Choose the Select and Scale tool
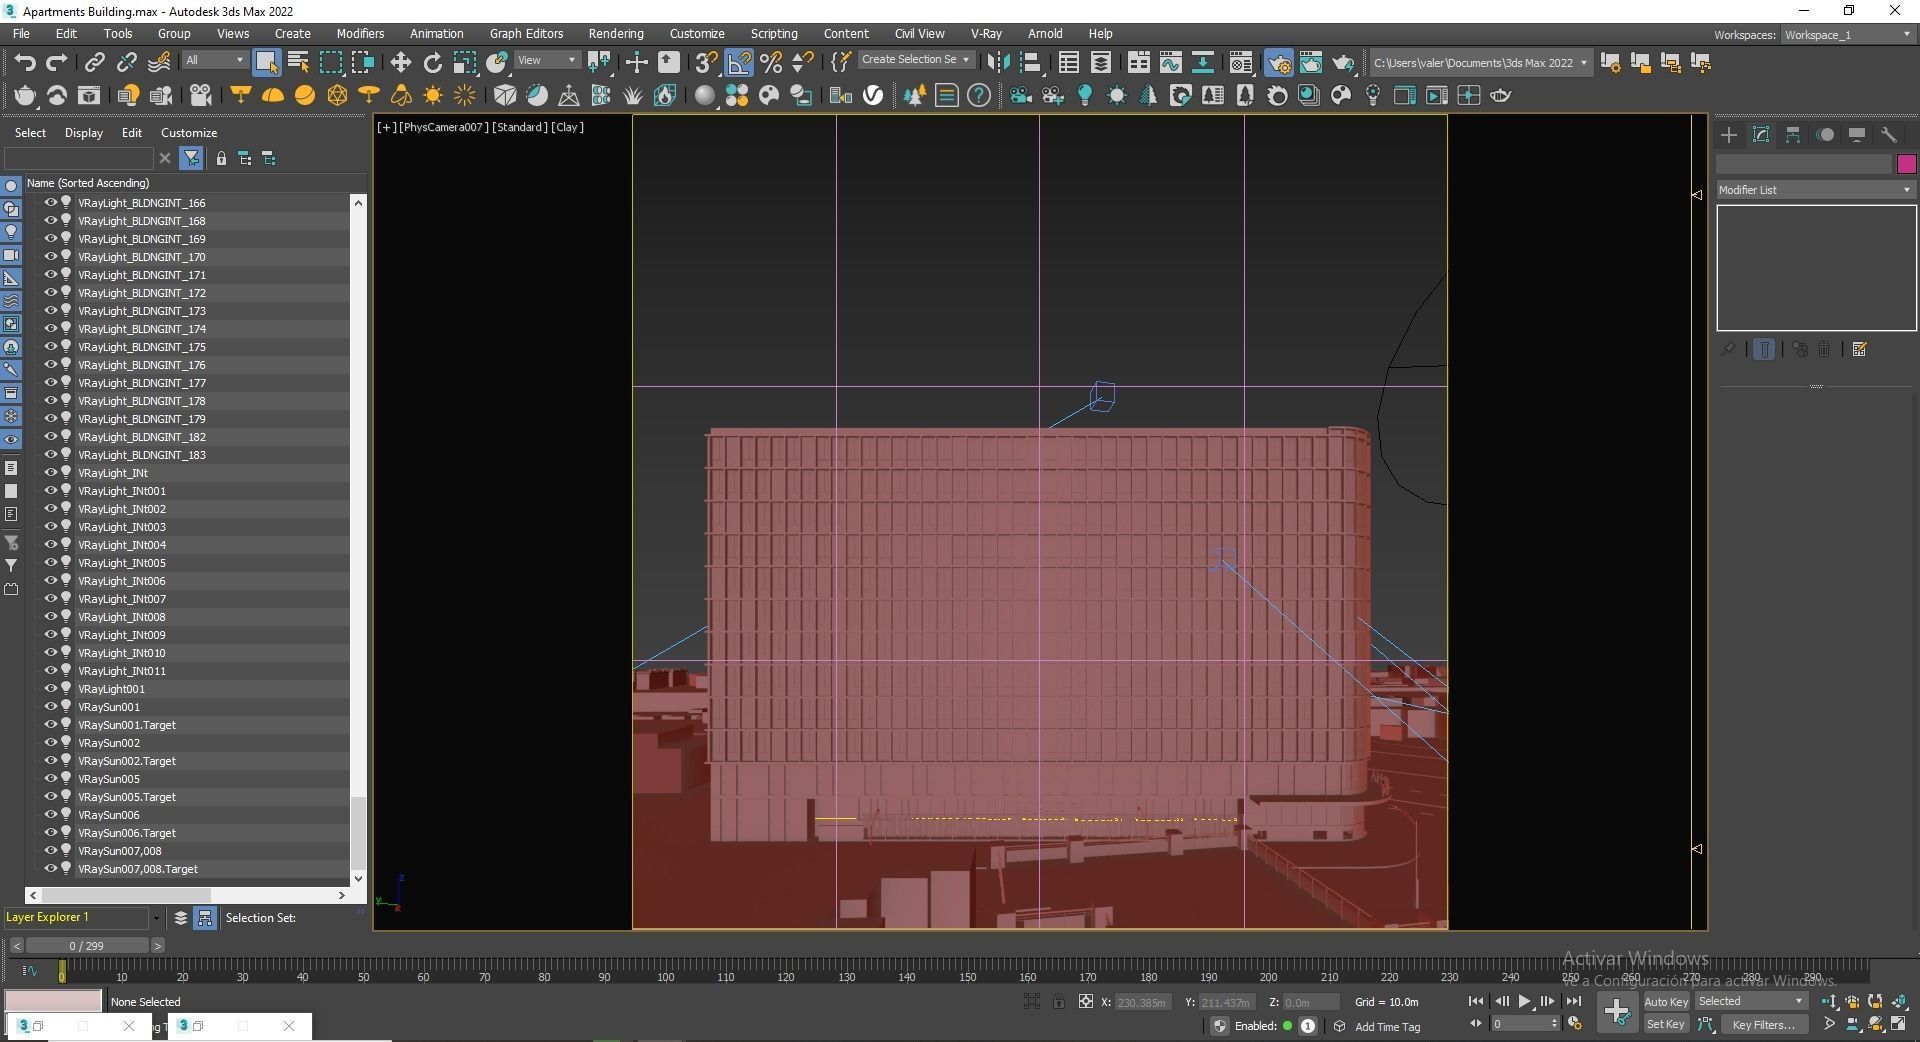Image resolution: width=1920 pixels, height=1042 pixels. tap(464, 62)
